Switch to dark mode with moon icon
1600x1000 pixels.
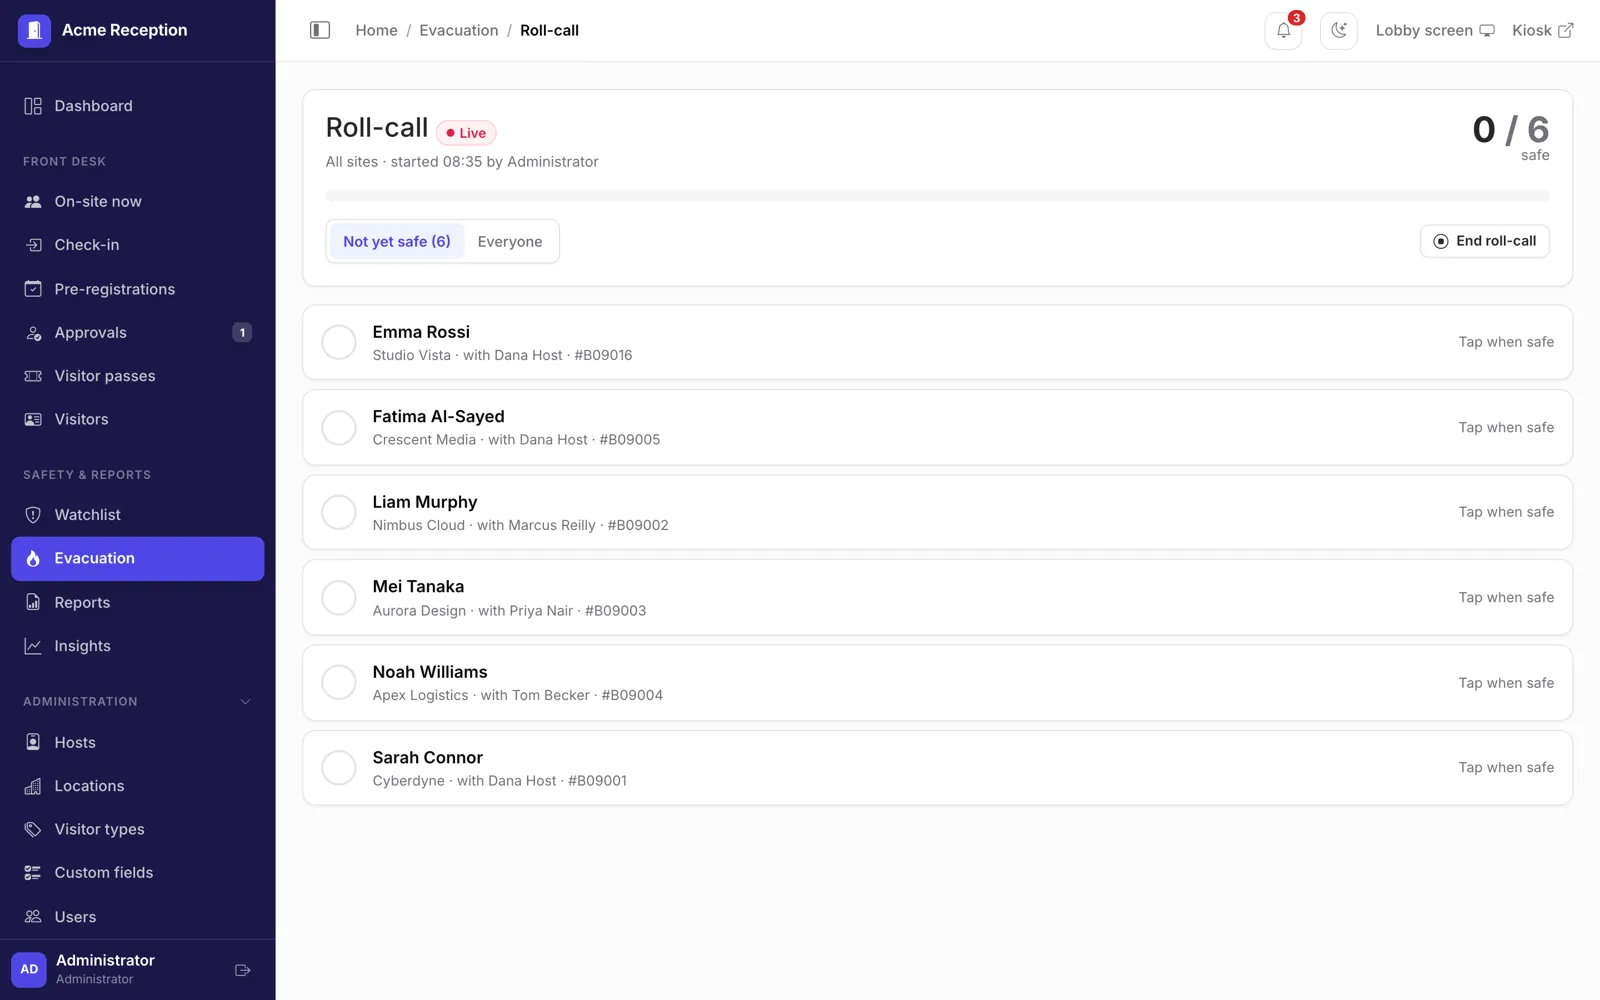pos(1339,30)
